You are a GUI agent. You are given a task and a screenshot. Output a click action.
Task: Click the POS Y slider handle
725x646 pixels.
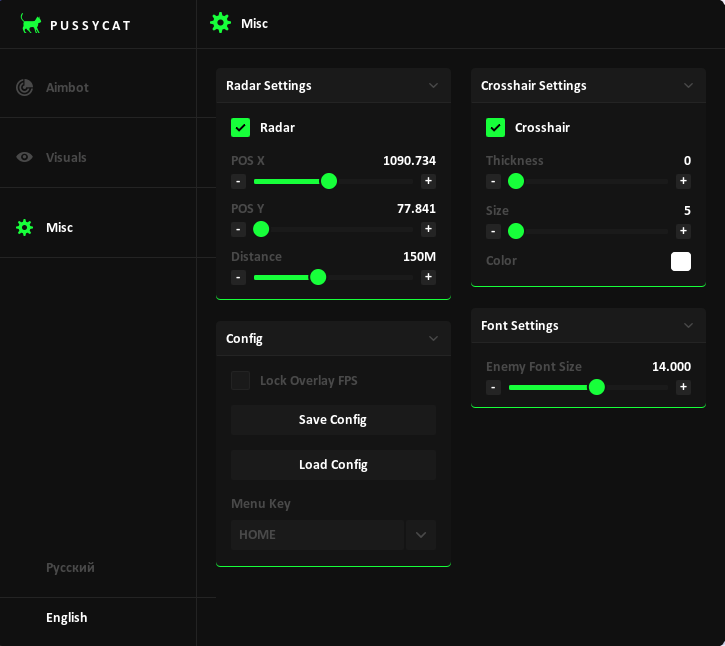[x=261, y=229]
